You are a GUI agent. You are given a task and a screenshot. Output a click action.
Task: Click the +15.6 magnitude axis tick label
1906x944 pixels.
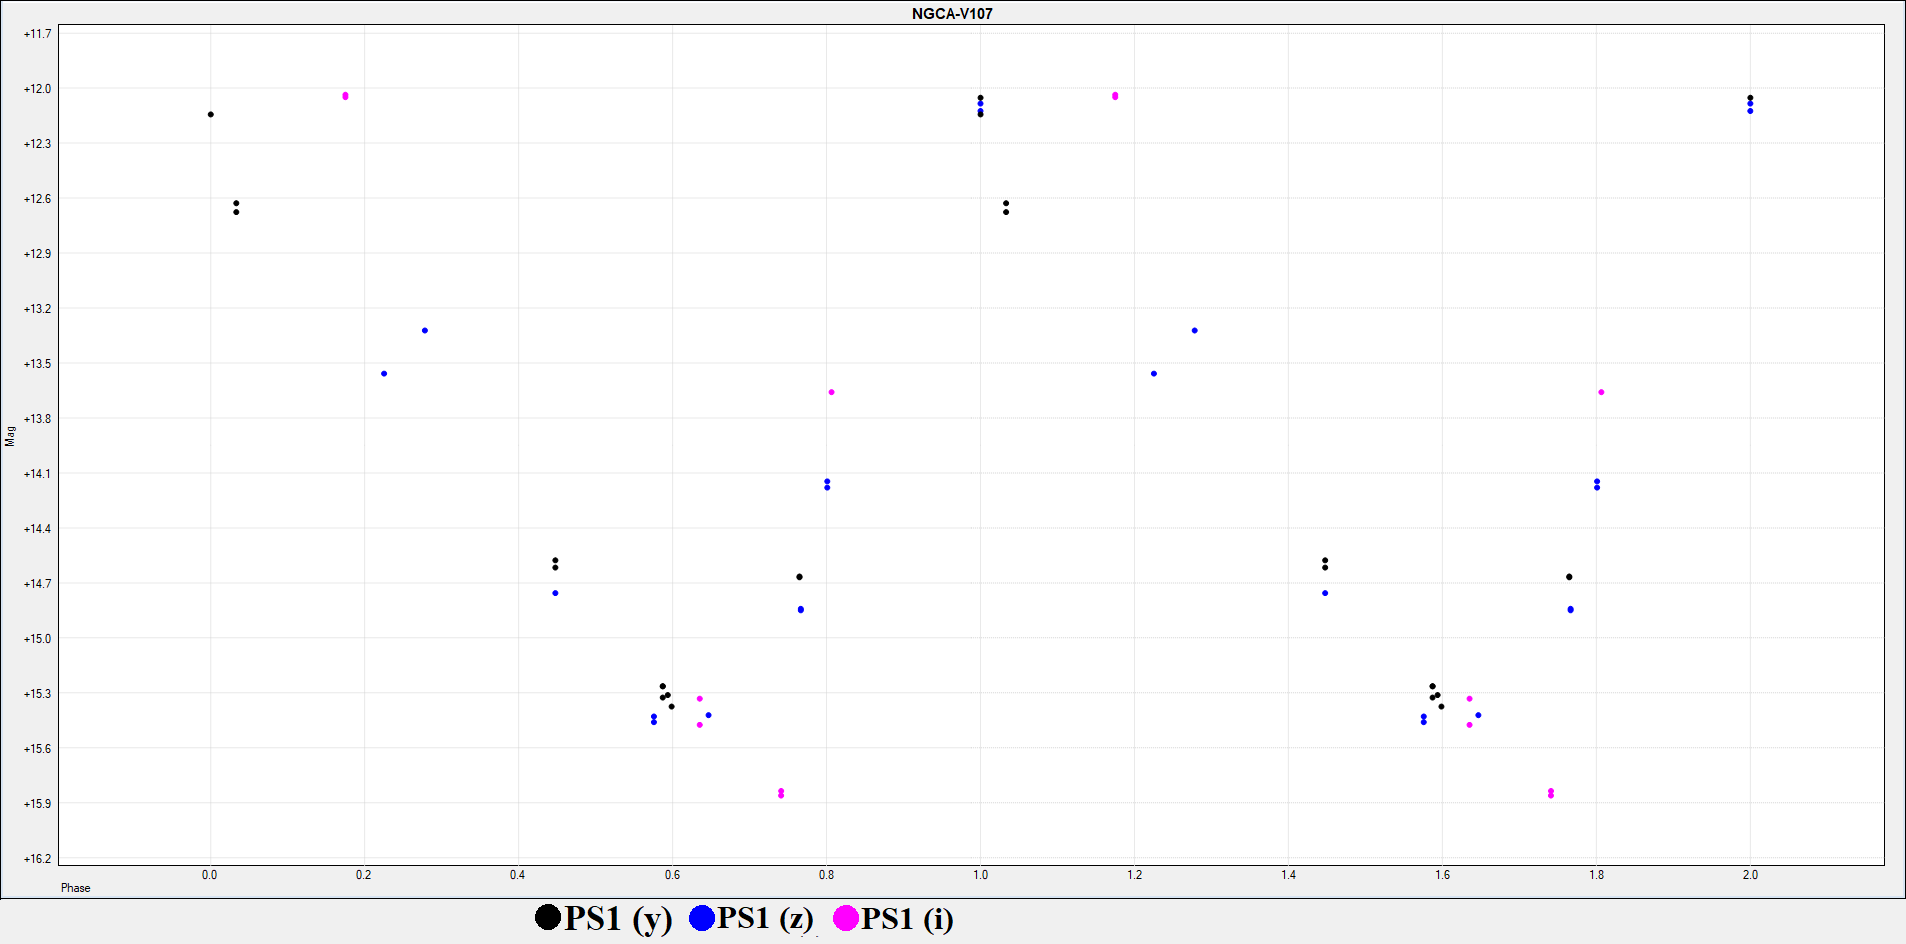point(37,749)
